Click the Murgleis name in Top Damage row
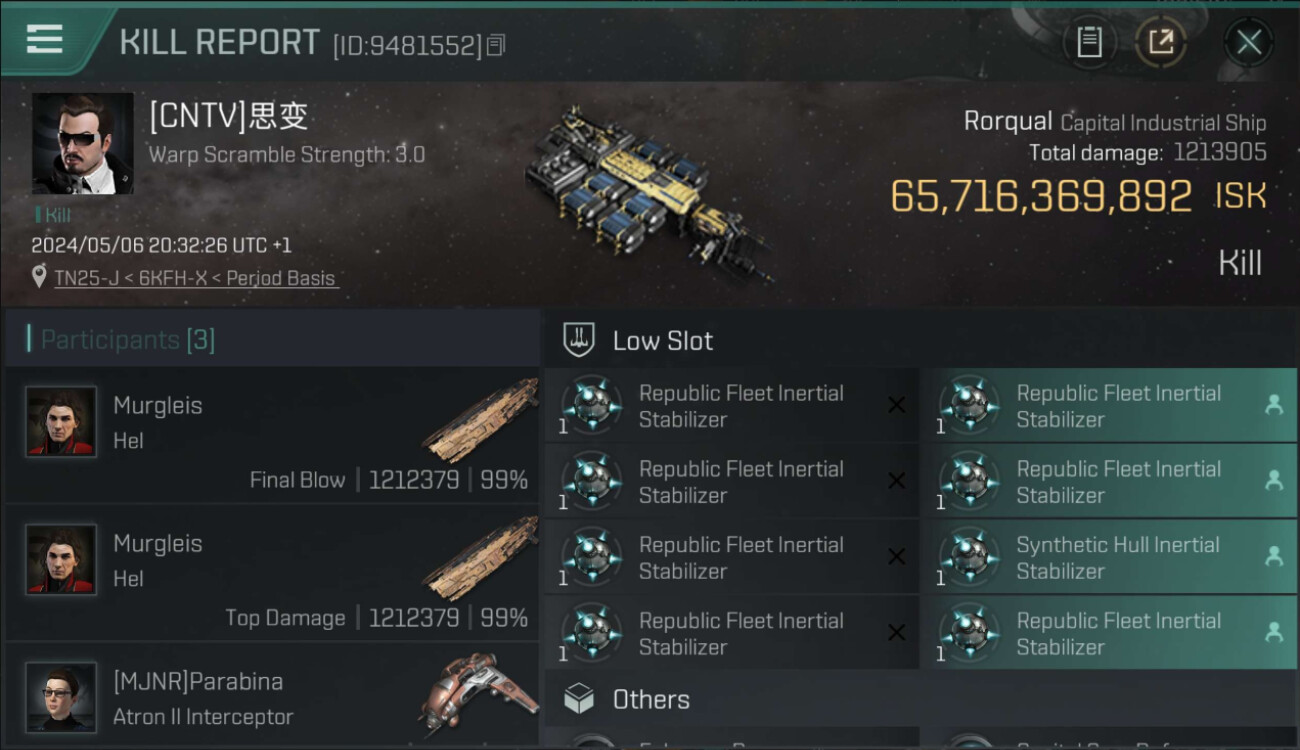The image size is (1300, 750). (x=158, y=544)
